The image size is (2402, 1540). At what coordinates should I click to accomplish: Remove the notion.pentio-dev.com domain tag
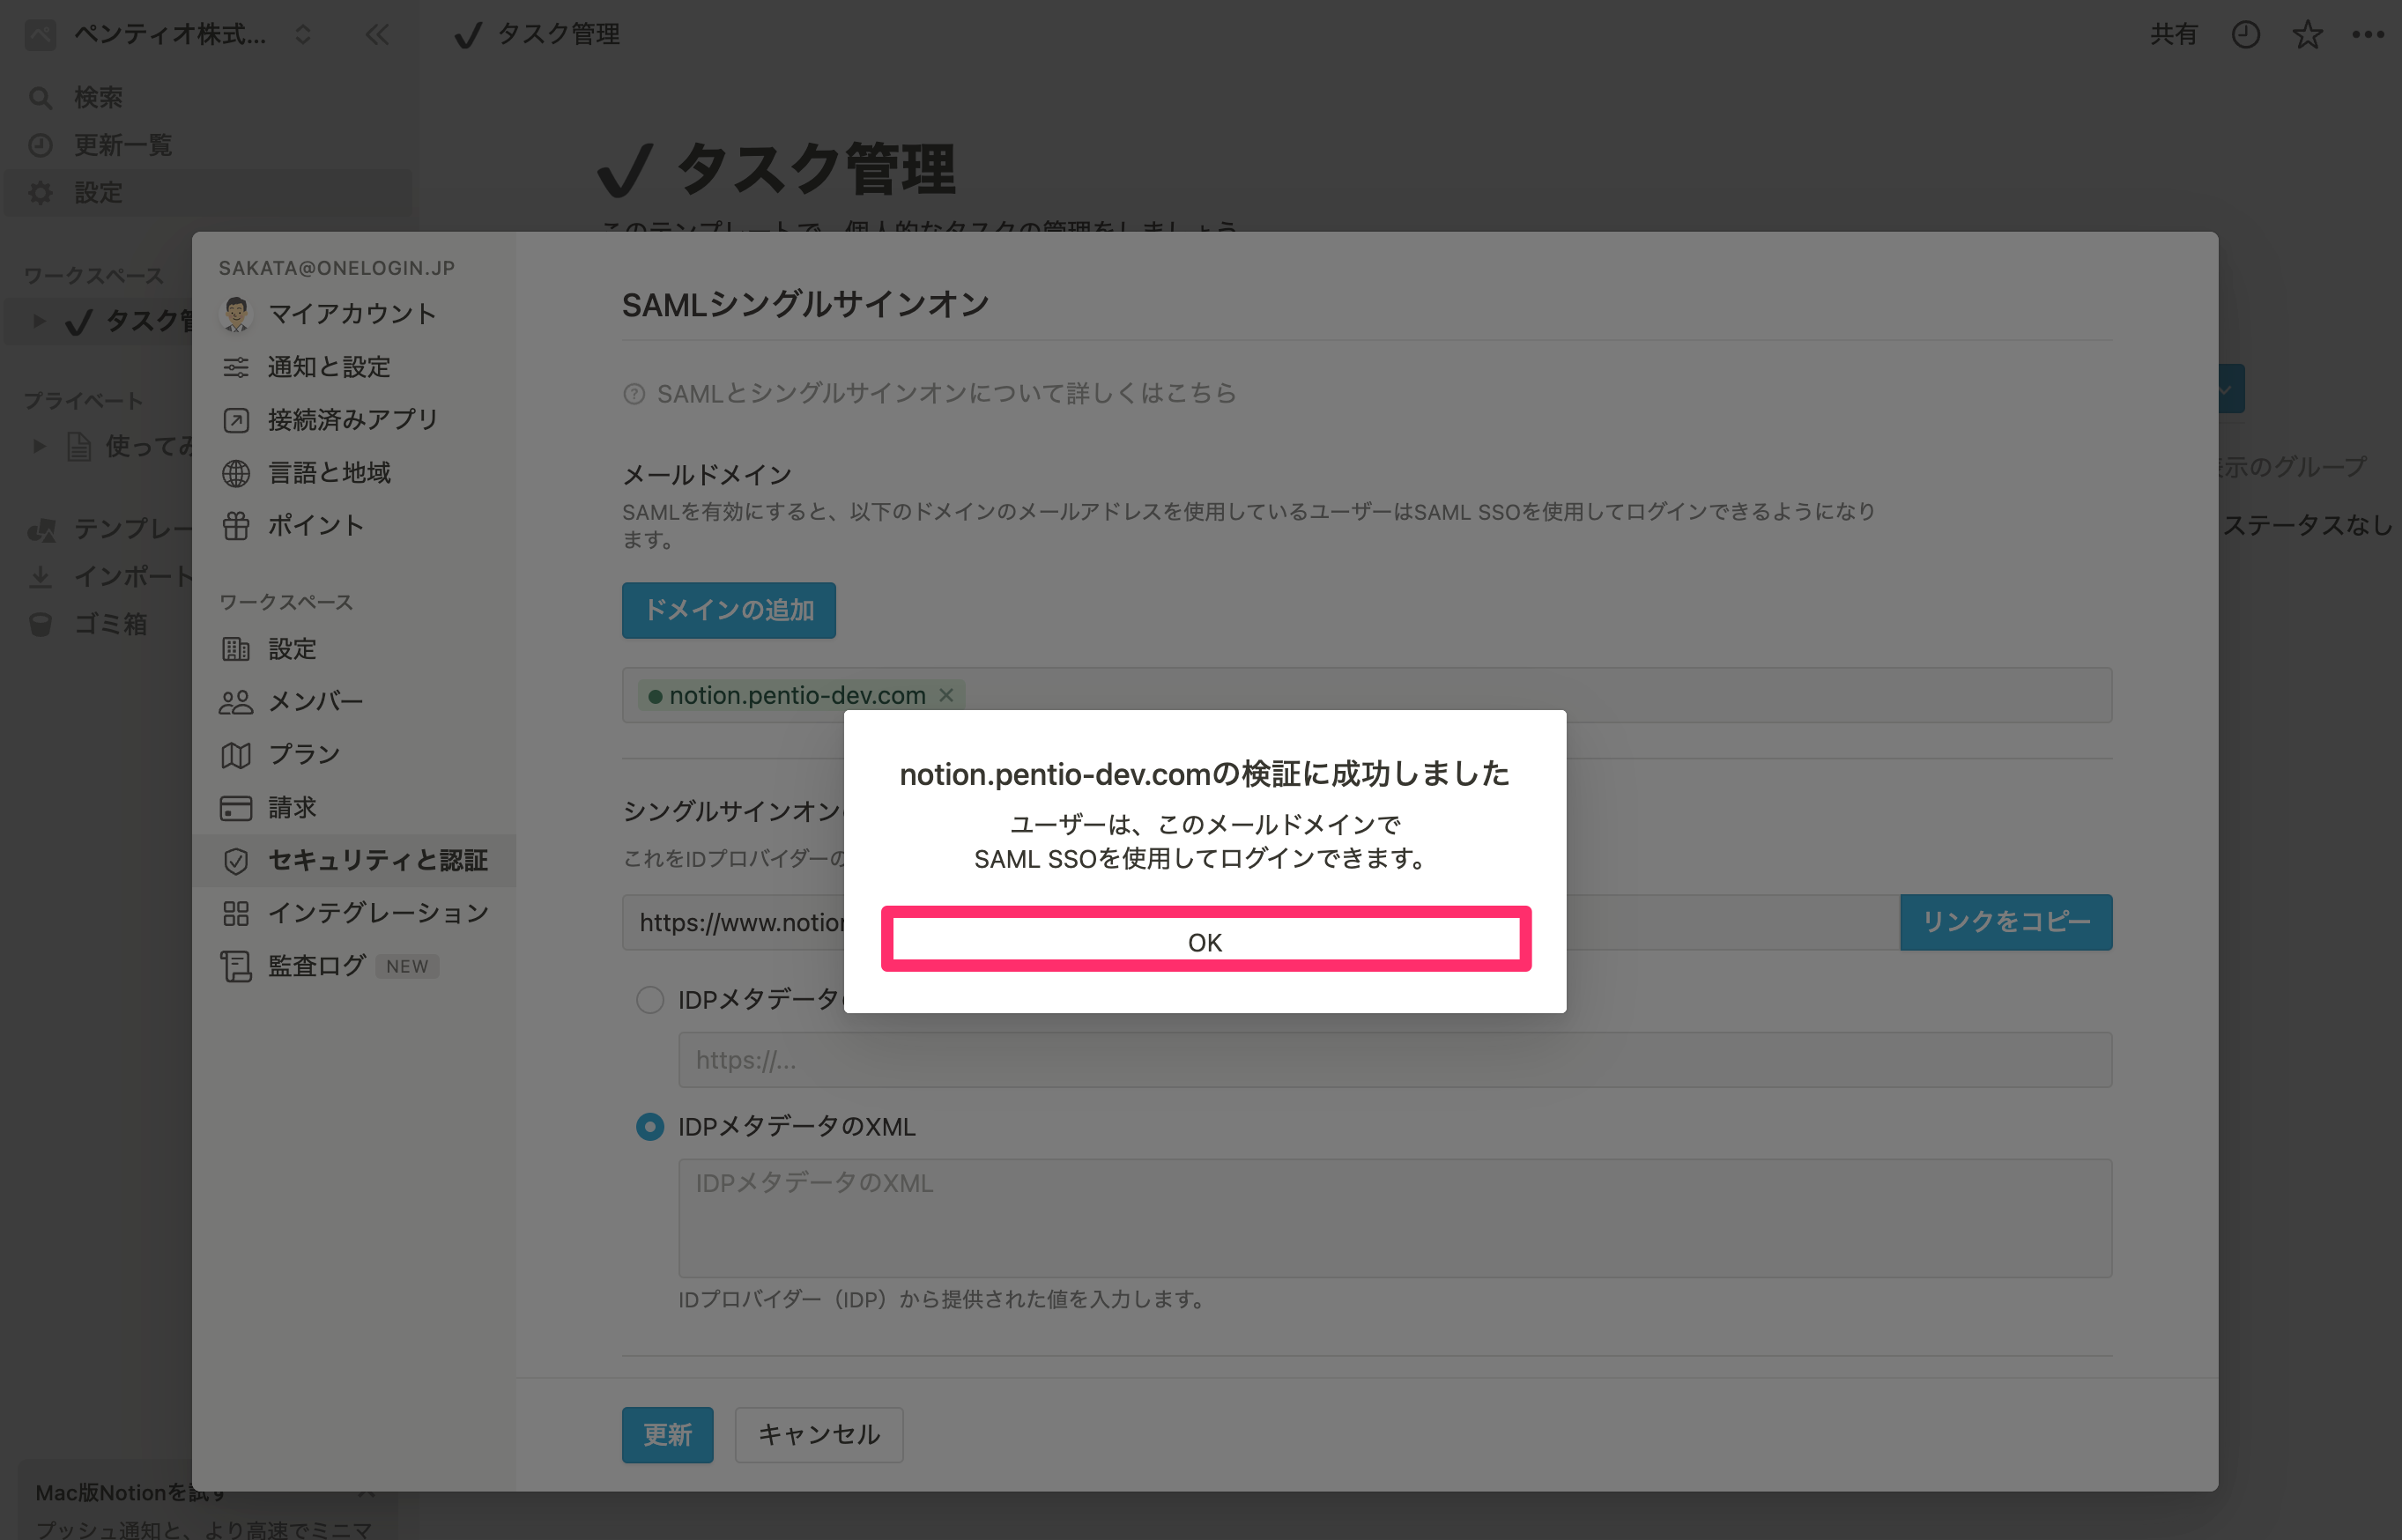[946, 695]
